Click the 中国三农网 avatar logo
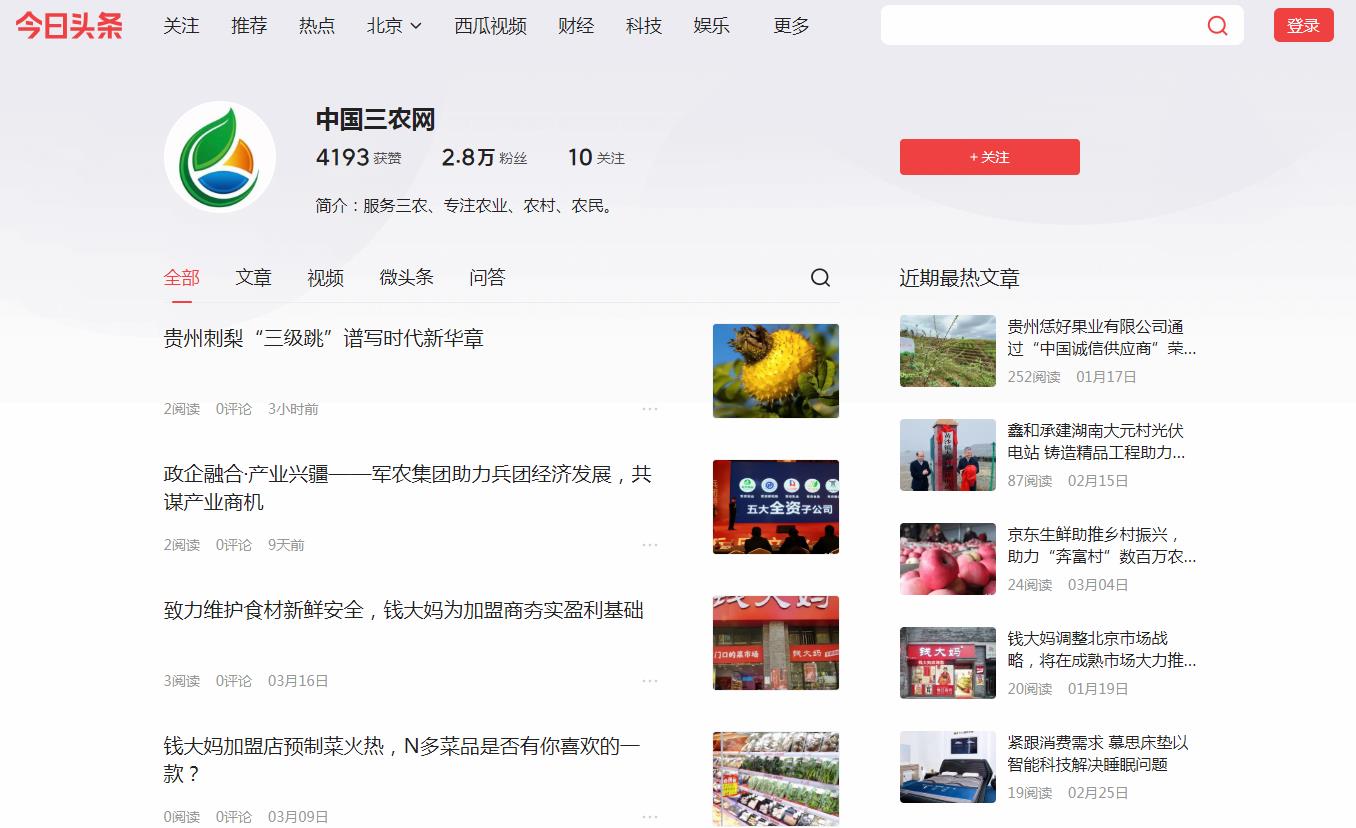This screenshot has width=1356, height=828. point(220,157)
